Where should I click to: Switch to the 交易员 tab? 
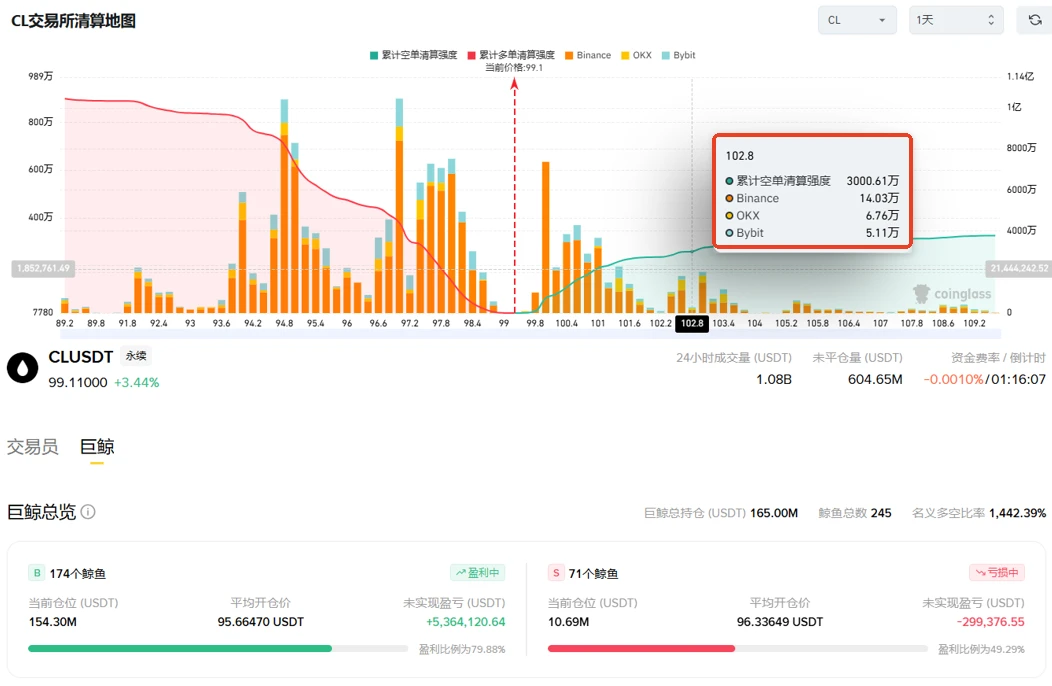[x=32, y=446]
